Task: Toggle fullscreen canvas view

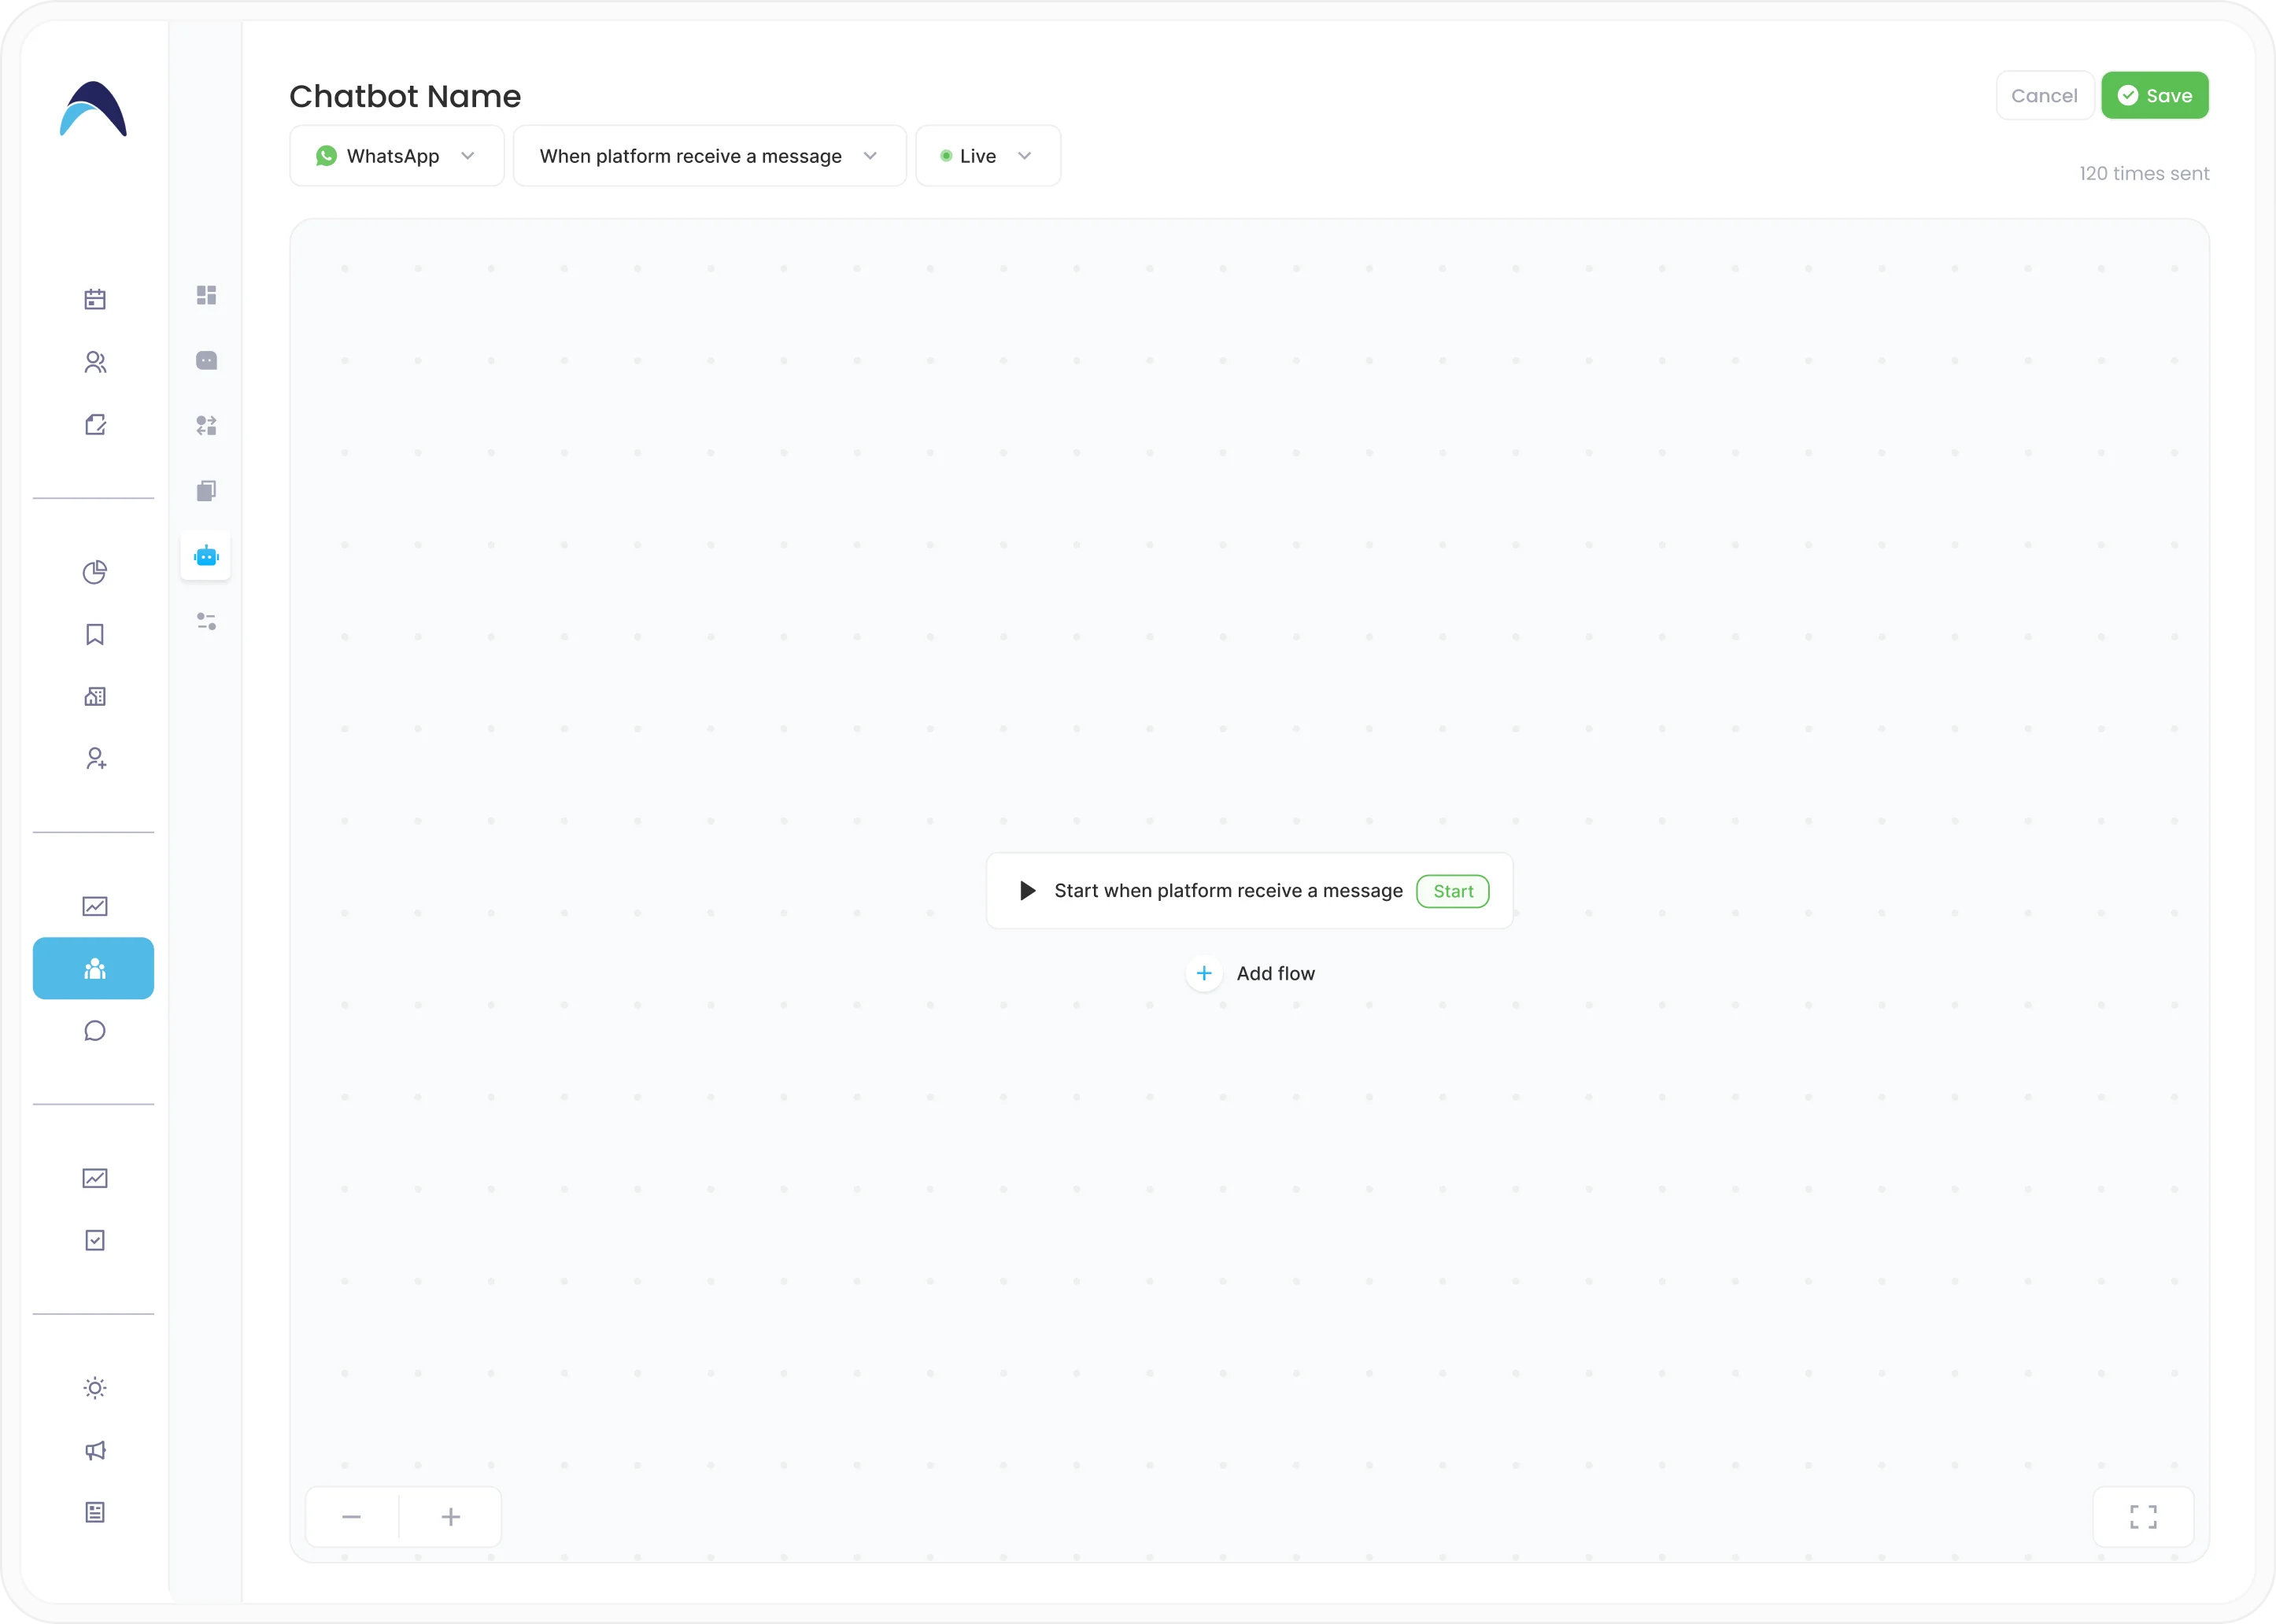Action: coord(2143,1518)
